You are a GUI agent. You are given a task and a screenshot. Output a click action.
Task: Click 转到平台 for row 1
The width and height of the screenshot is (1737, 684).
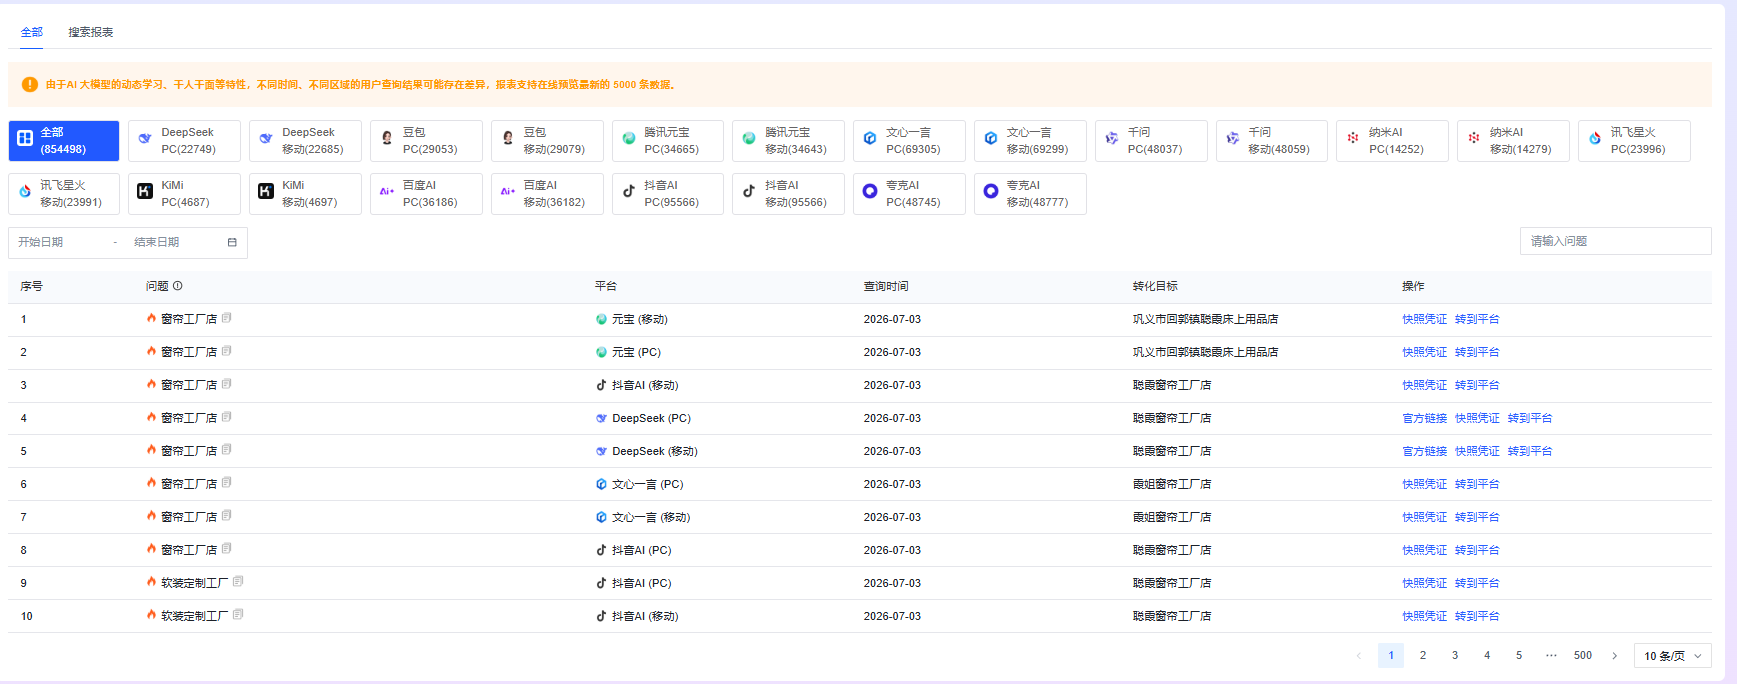point(1477,319)
